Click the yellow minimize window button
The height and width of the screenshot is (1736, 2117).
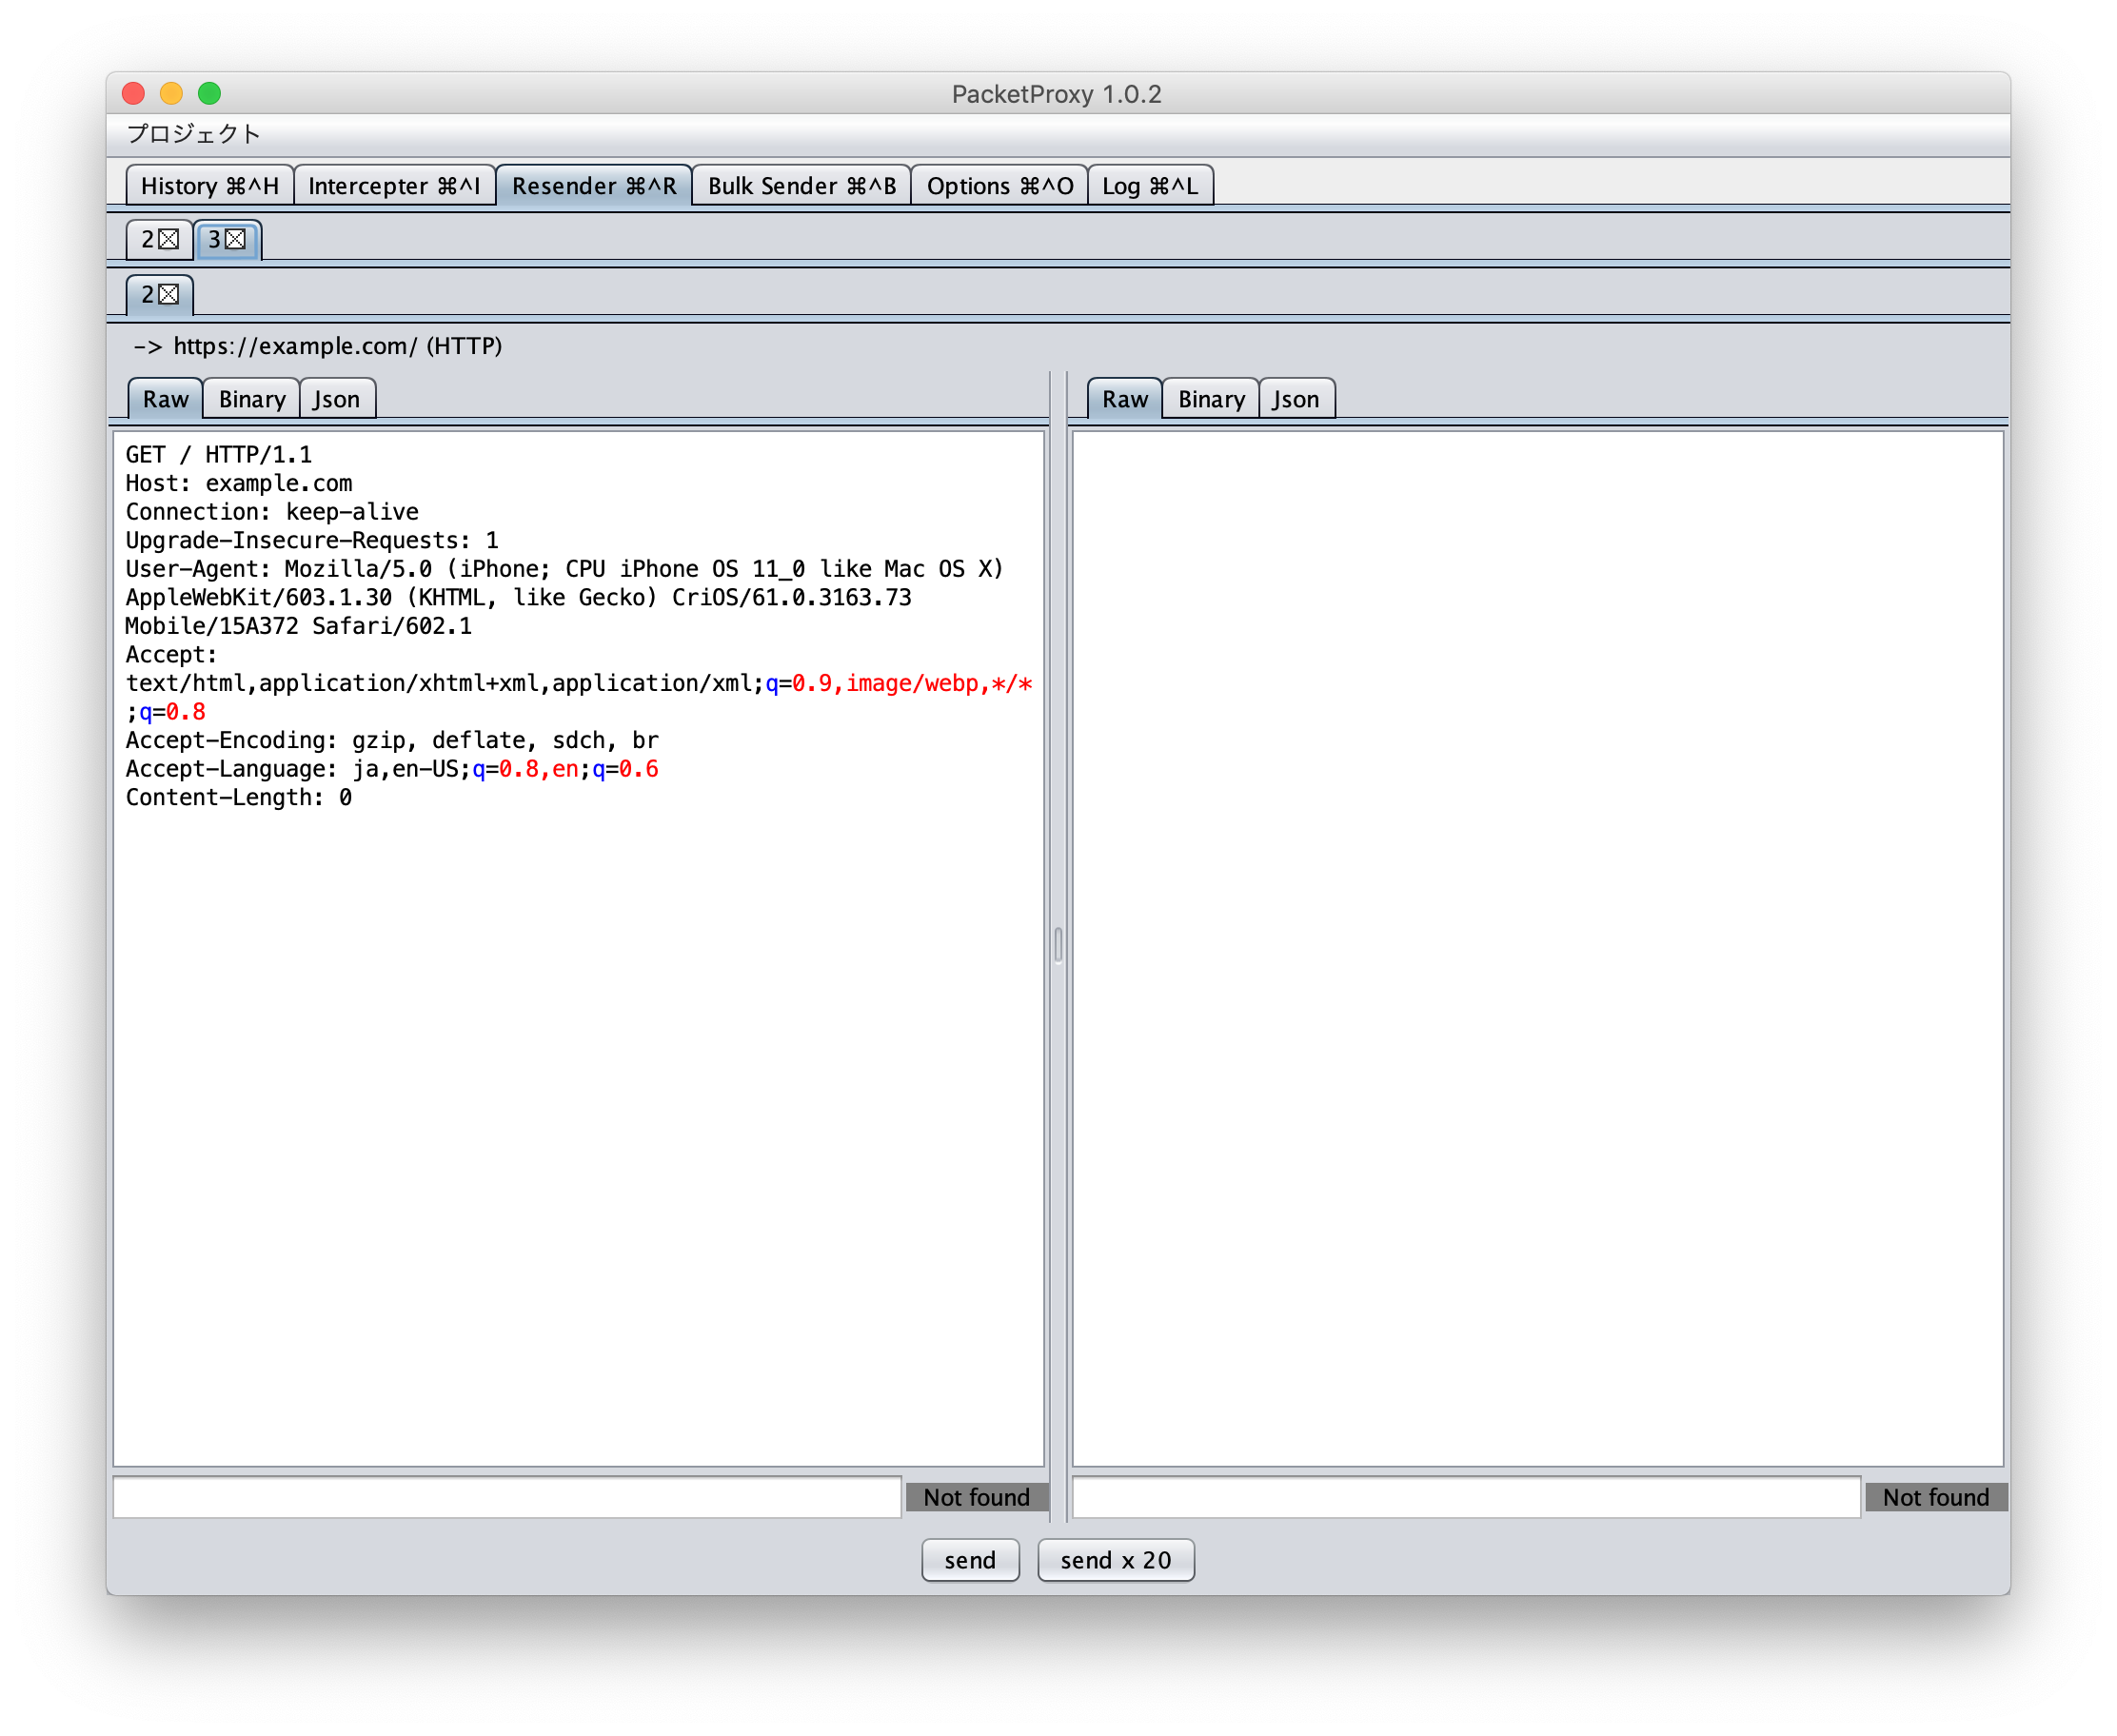point(172,94)
